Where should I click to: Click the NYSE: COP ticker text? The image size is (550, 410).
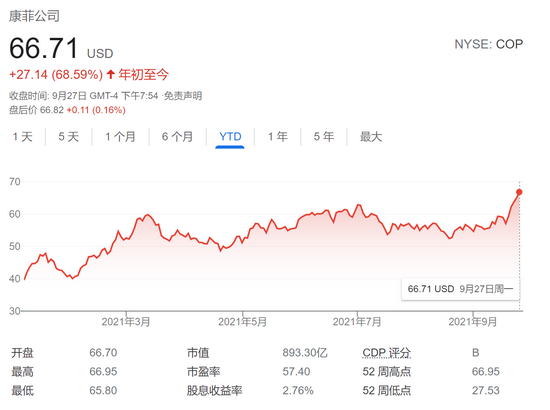pyautogui.click(x=489, y=44)
